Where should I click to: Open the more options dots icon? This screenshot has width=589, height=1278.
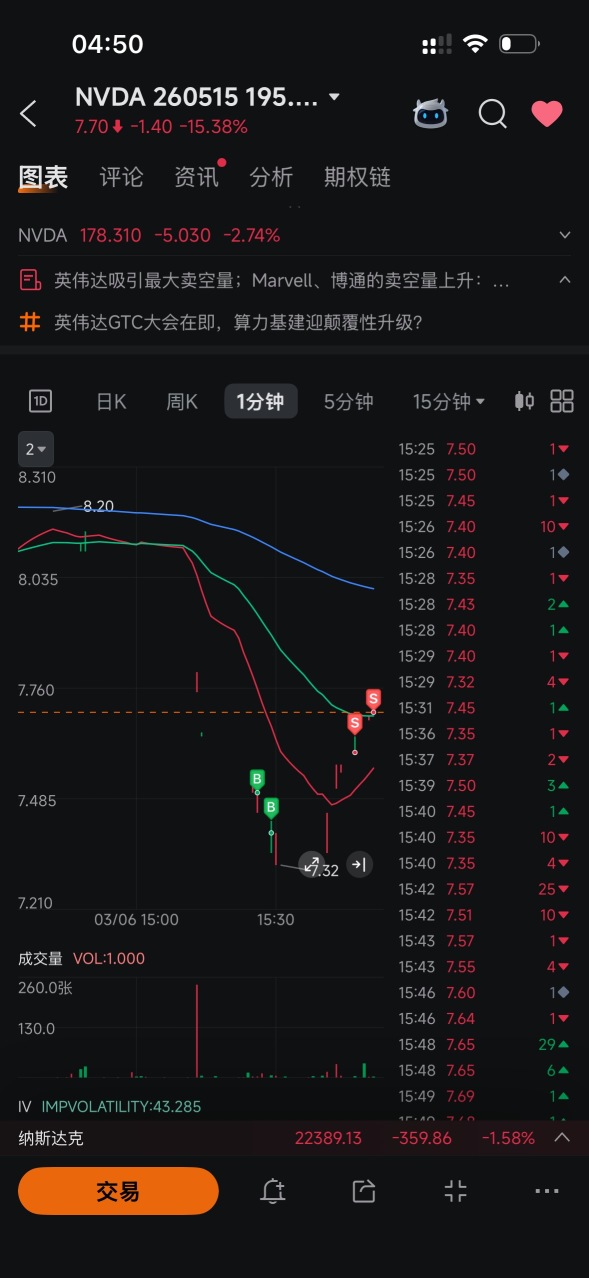coord(546,1190)
